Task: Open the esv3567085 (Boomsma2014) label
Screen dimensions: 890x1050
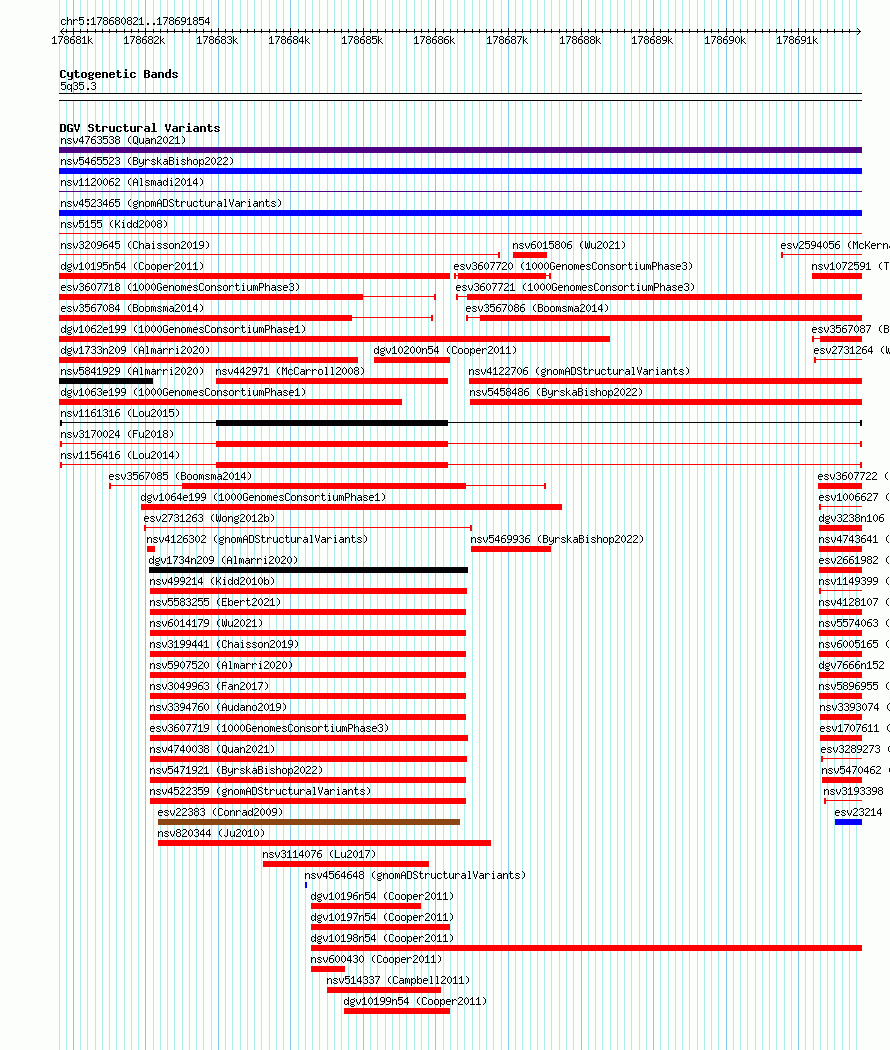Action: 180,476
